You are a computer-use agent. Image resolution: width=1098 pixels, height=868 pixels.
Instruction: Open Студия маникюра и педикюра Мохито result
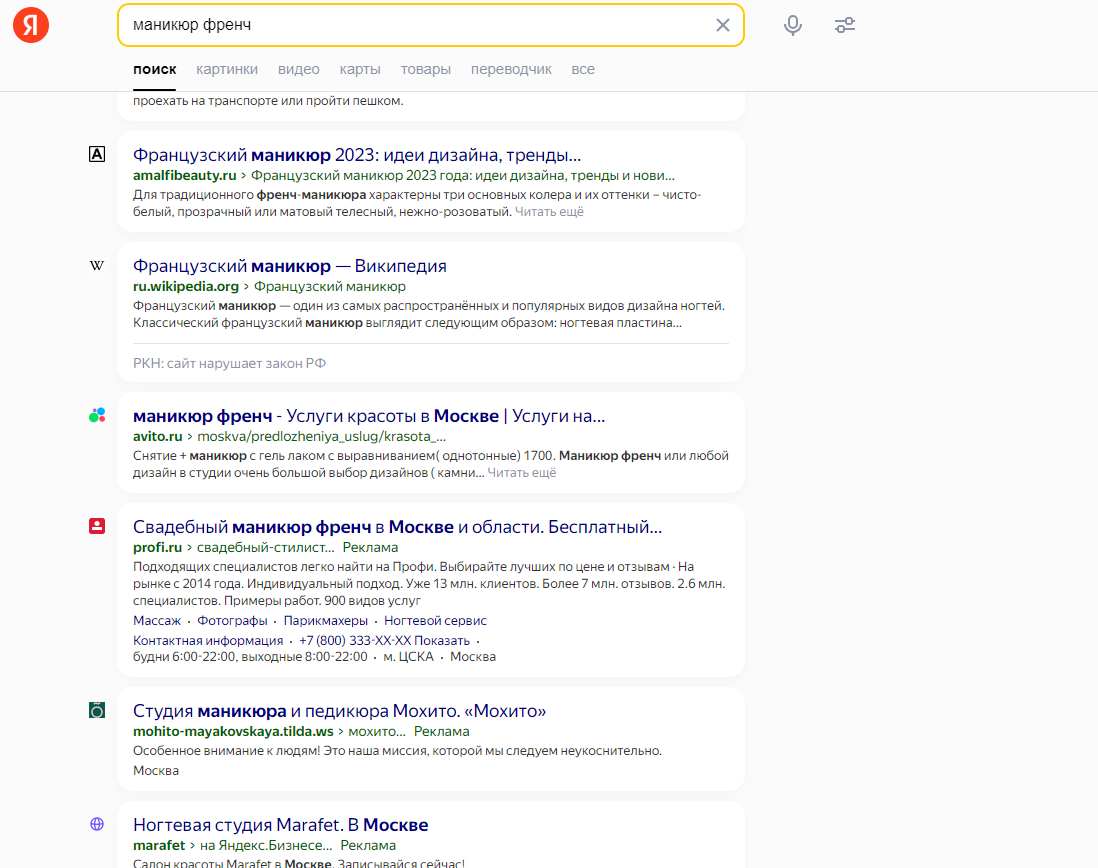click(340, 711)
